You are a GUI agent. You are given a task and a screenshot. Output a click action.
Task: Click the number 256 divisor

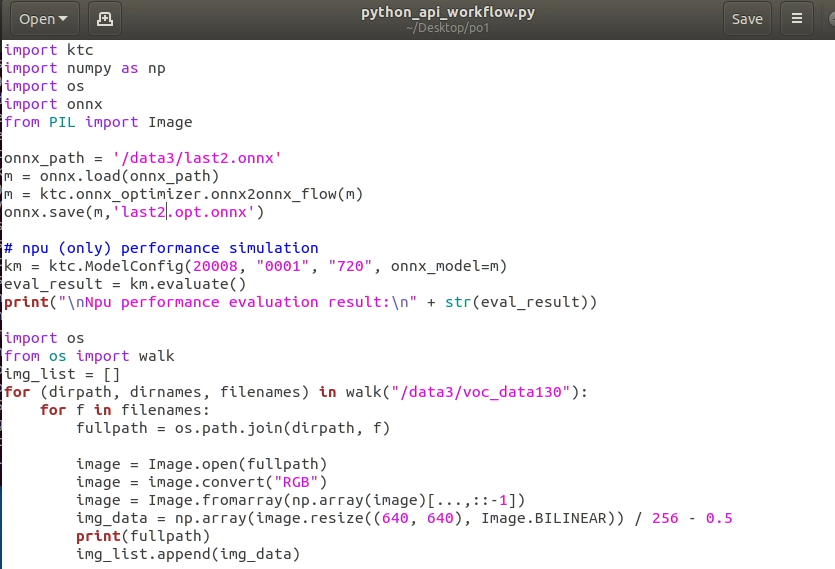tap(665, 518)
